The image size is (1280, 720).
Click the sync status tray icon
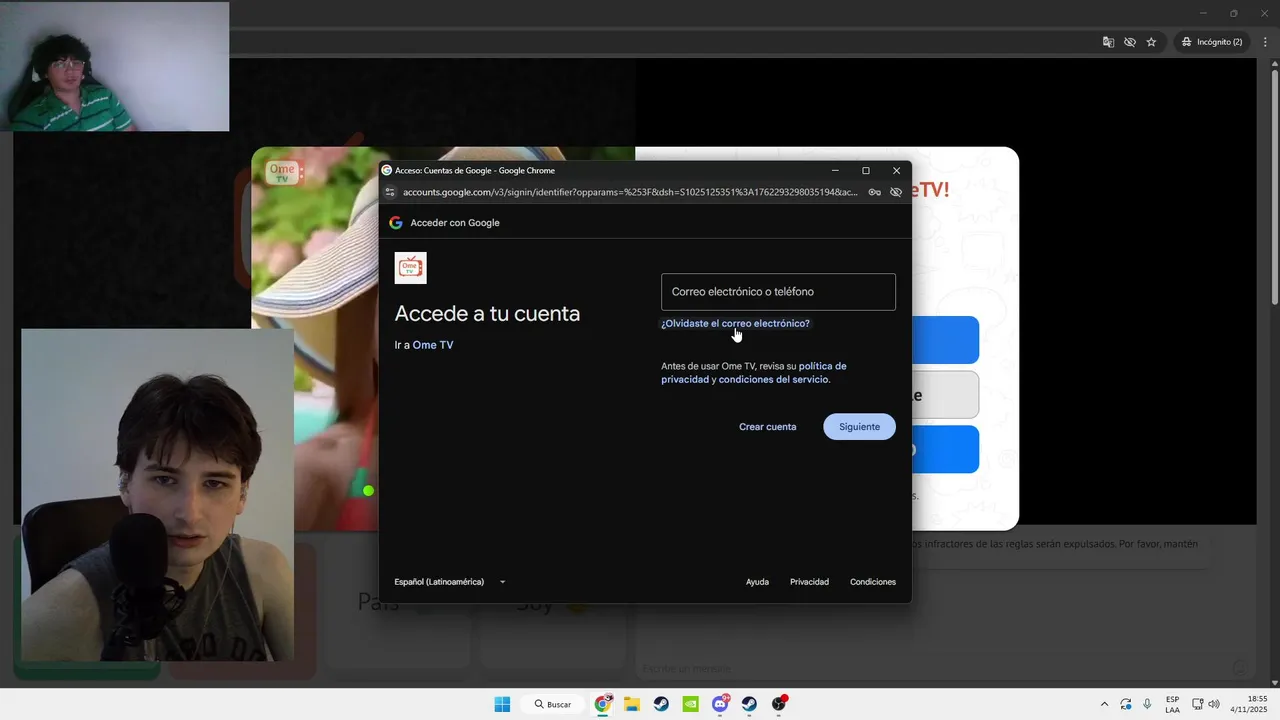pos(1126,704)
